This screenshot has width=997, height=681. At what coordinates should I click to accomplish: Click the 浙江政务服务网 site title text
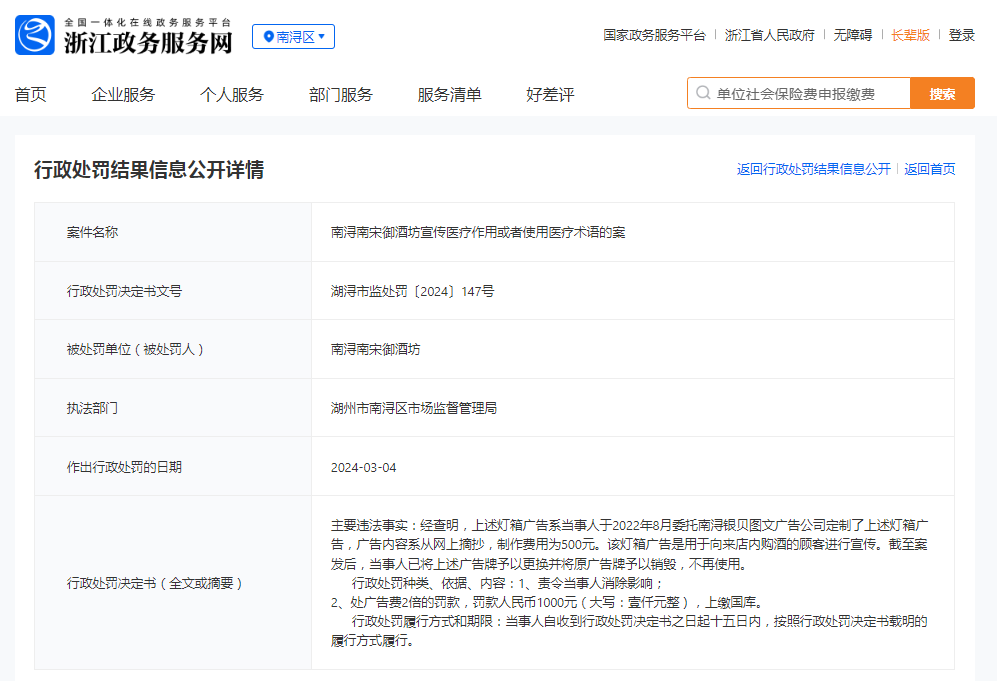pos(148,43)
